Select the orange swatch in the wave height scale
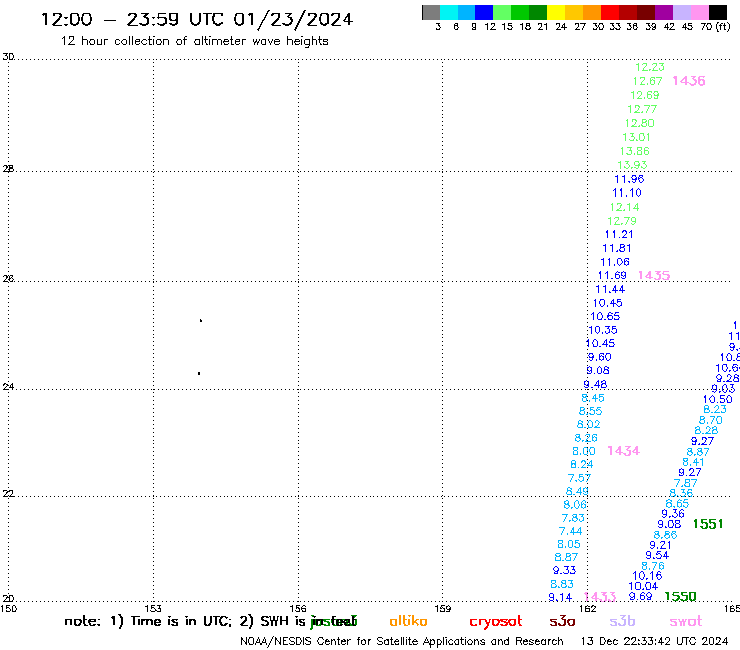The width and height of the screenshot is (740, 650). click(x=592, y=12)
